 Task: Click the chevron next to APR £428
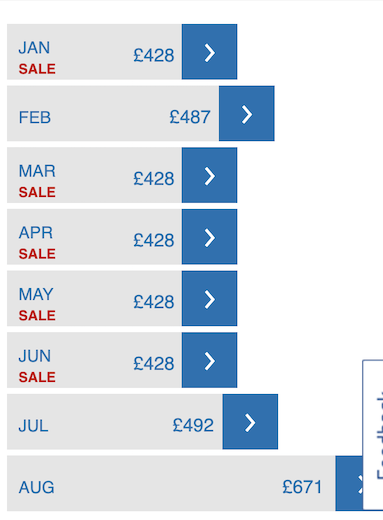(x=209, y=237)
